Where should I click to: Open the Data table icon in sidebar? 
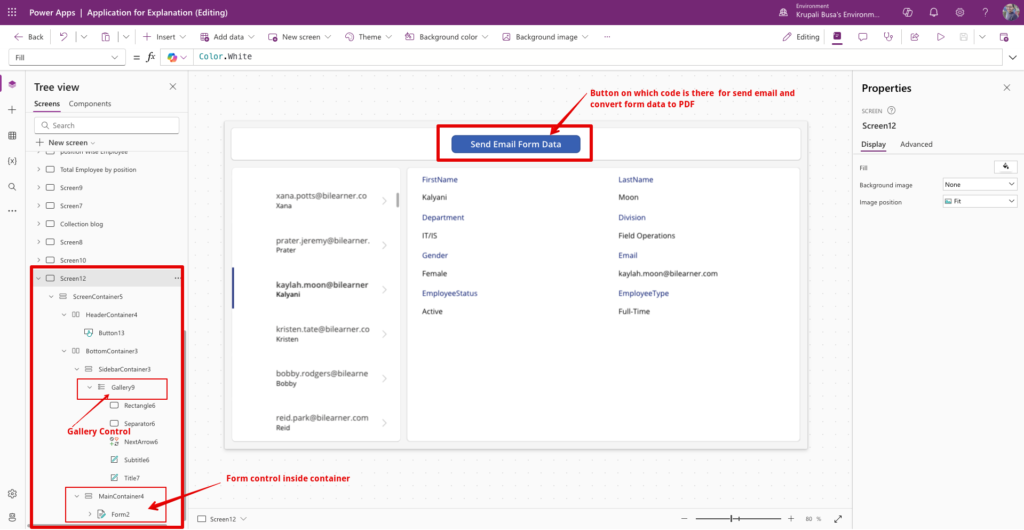click(12, 135)
